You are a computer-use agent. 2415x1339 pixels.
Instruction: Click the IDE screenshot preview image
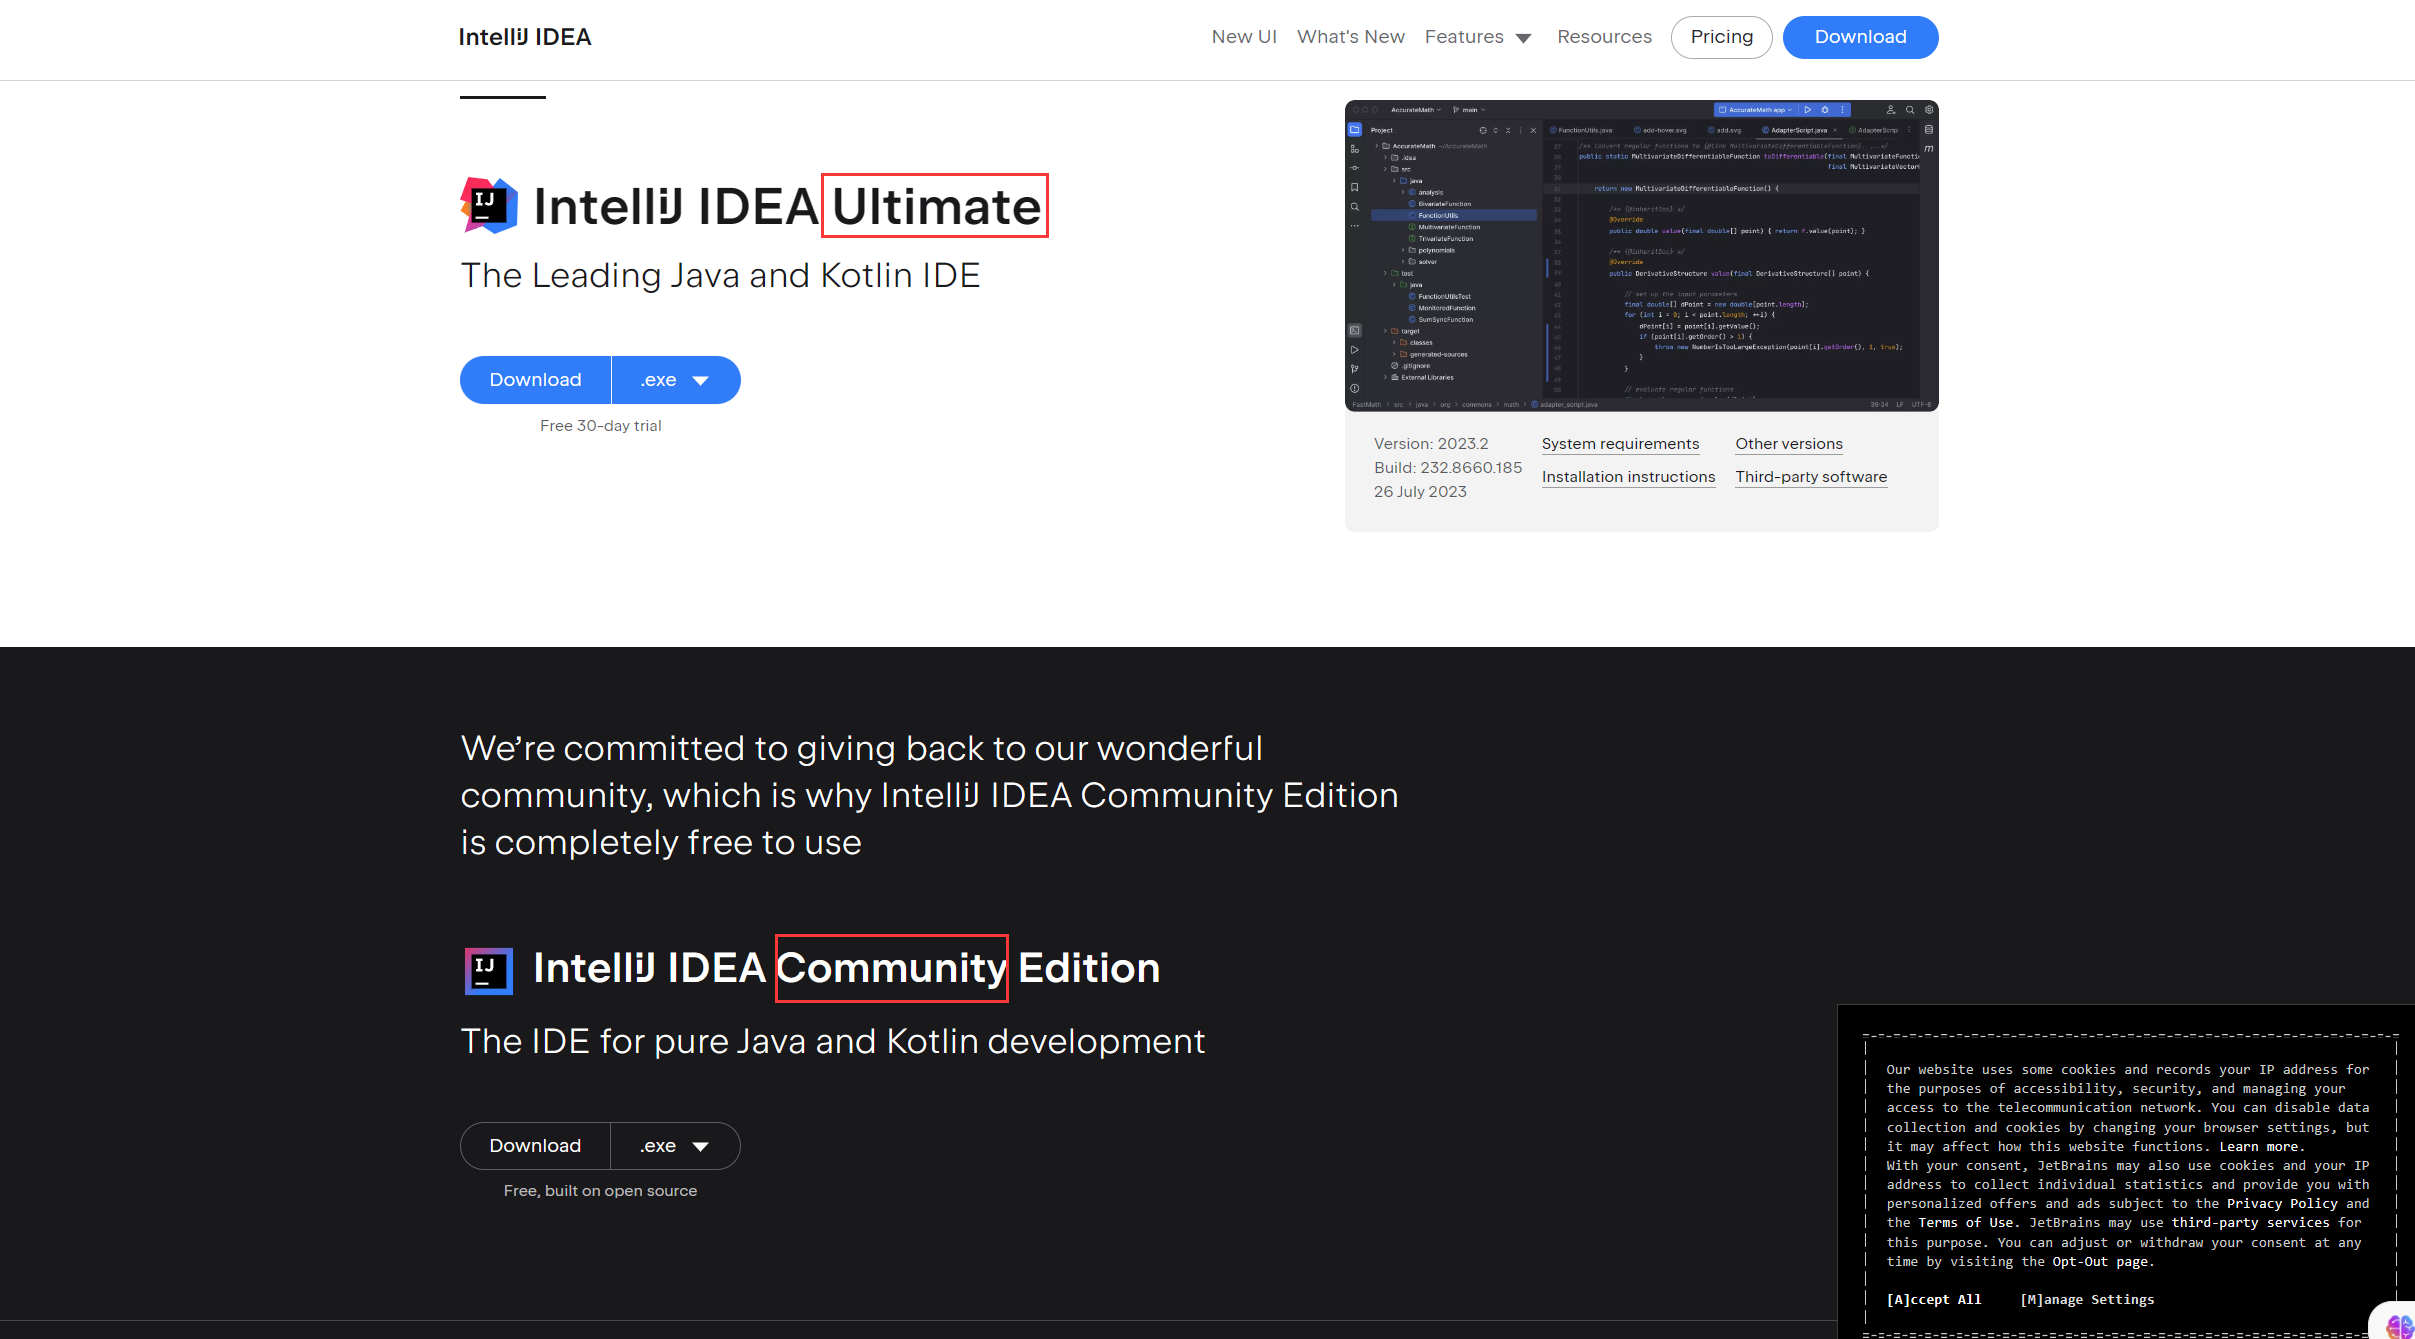point(1641,255)
